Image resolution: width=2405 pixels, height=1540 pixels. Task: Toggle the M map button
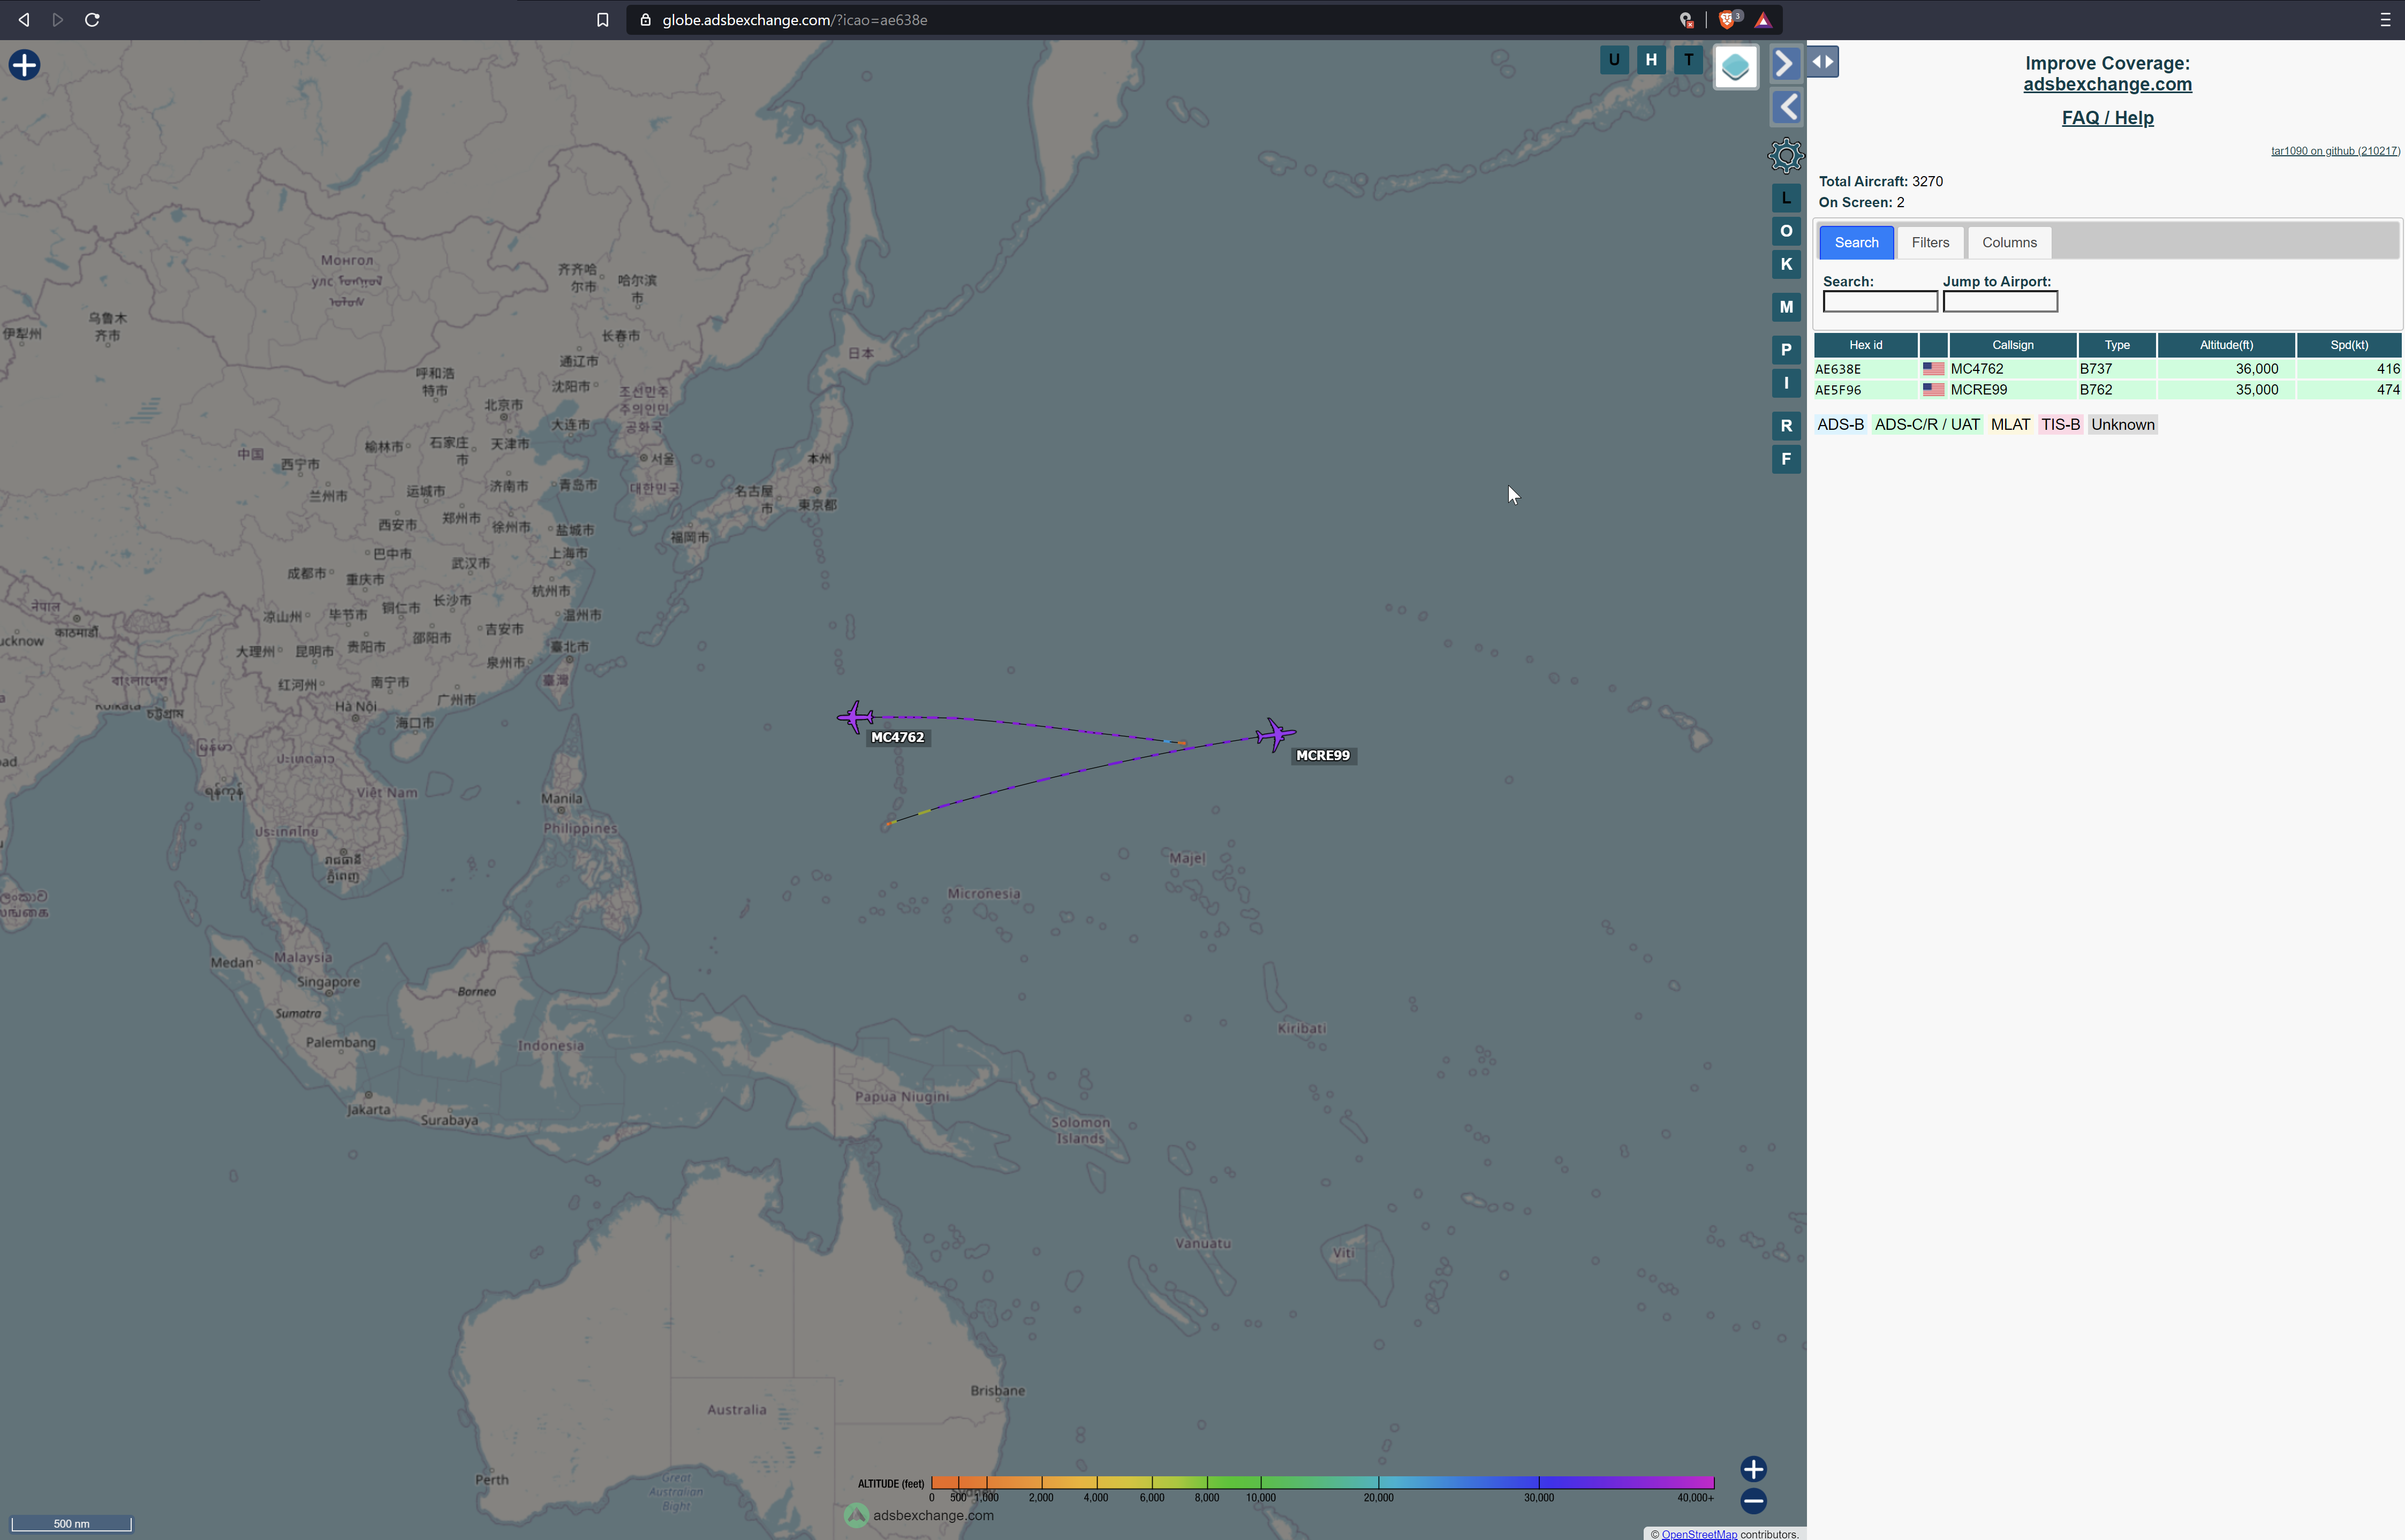click(1786, 307)
